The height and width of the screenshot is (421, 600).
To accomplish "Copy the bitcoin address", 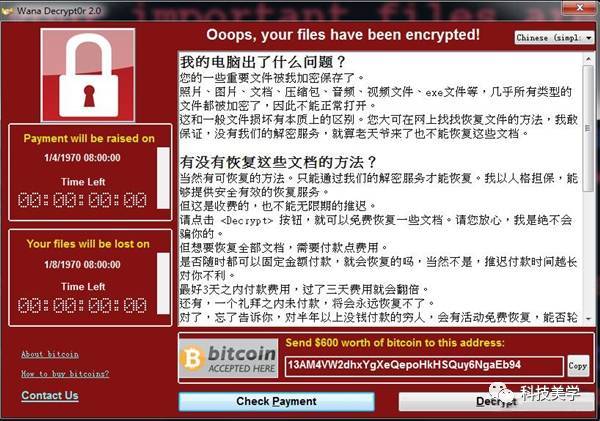I will pyautogui.click(x=578, y=366).
